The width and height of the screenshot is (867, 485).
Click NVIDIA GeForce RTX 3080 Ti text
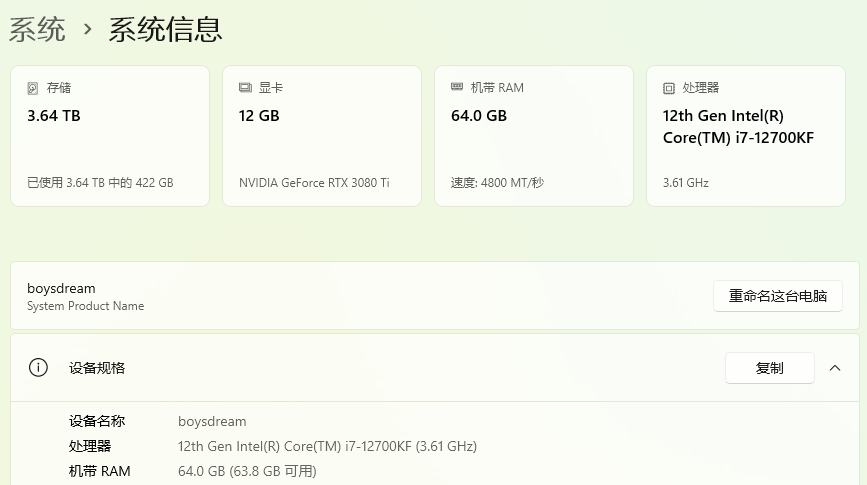click(x=314, y=182)
